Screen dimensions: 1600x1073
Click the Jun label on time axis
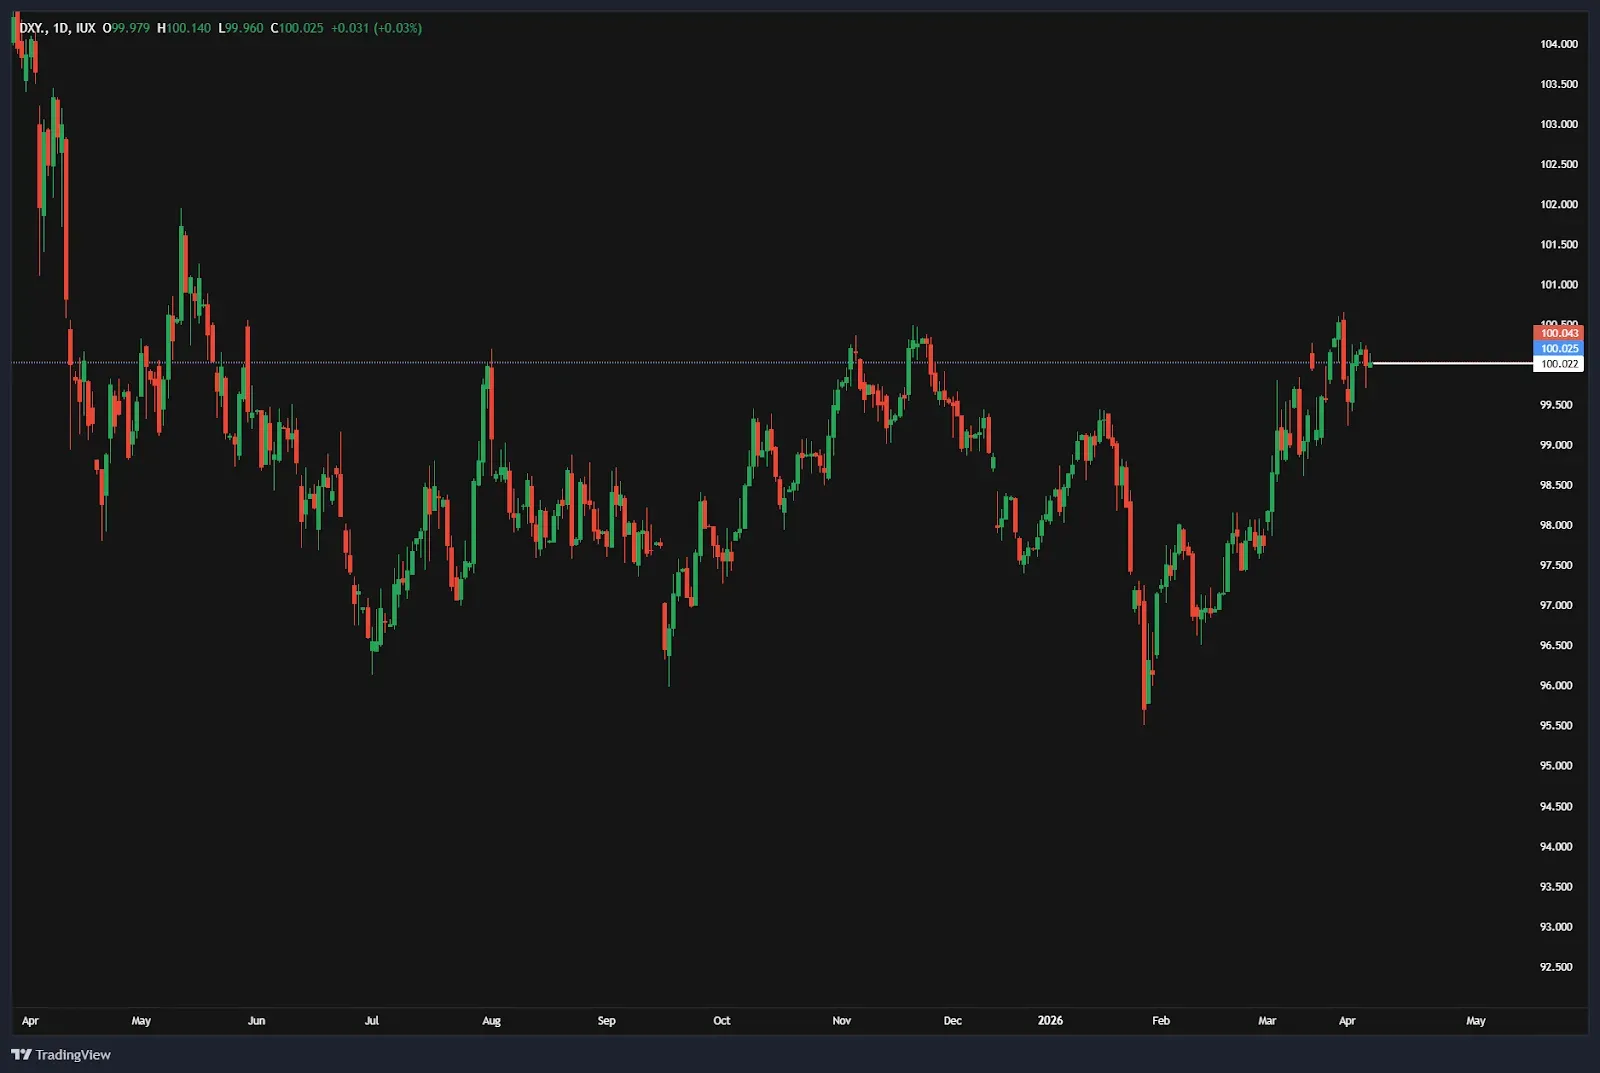click(256, 1021)
